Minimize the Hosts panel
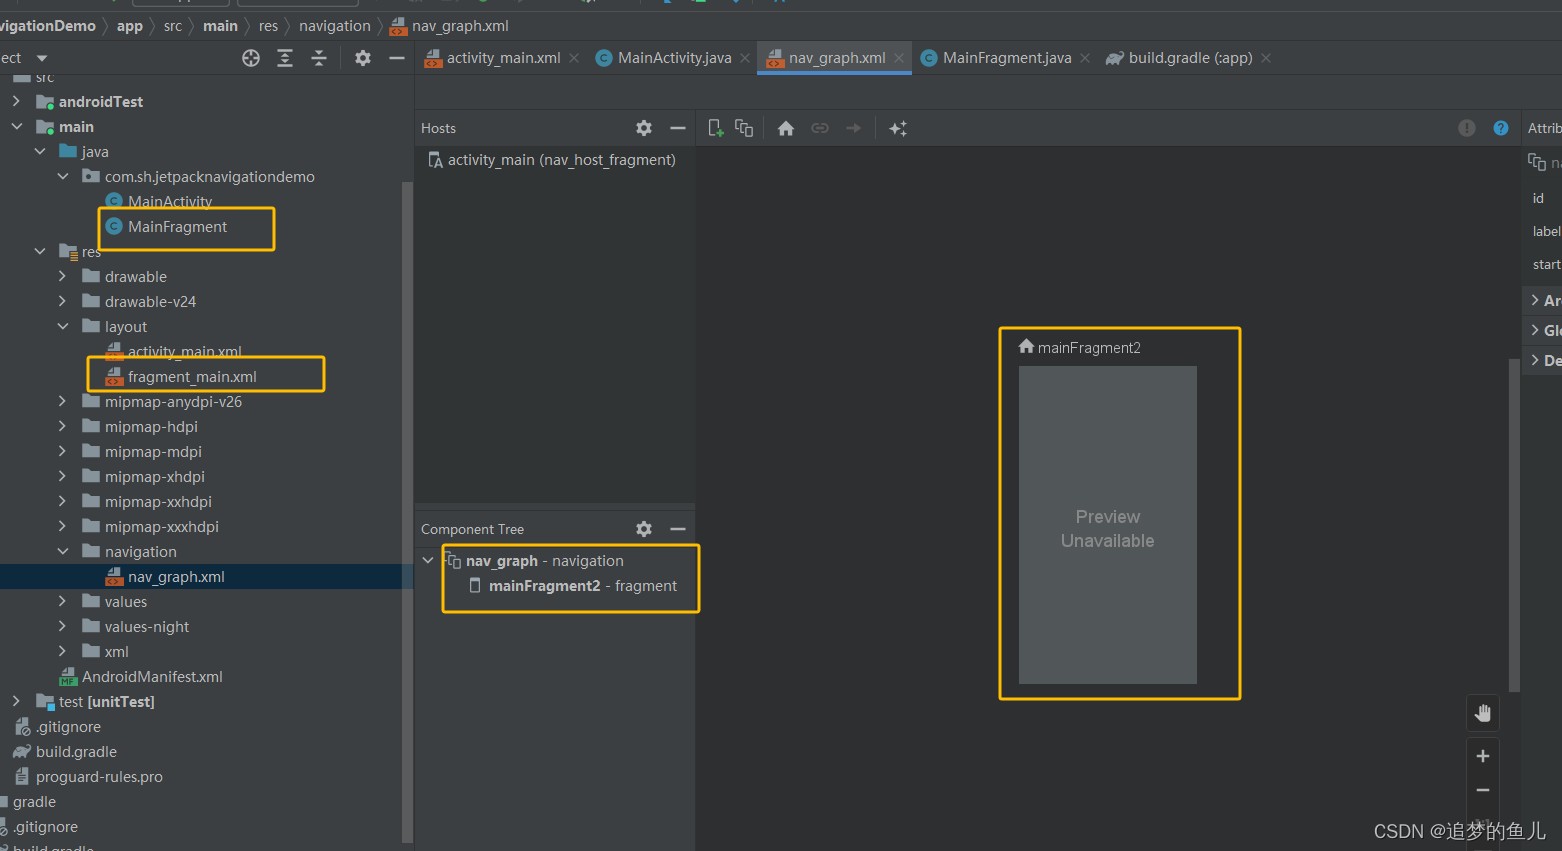The width and height of the screenshot is (1562, 851). tap(678, 128)
